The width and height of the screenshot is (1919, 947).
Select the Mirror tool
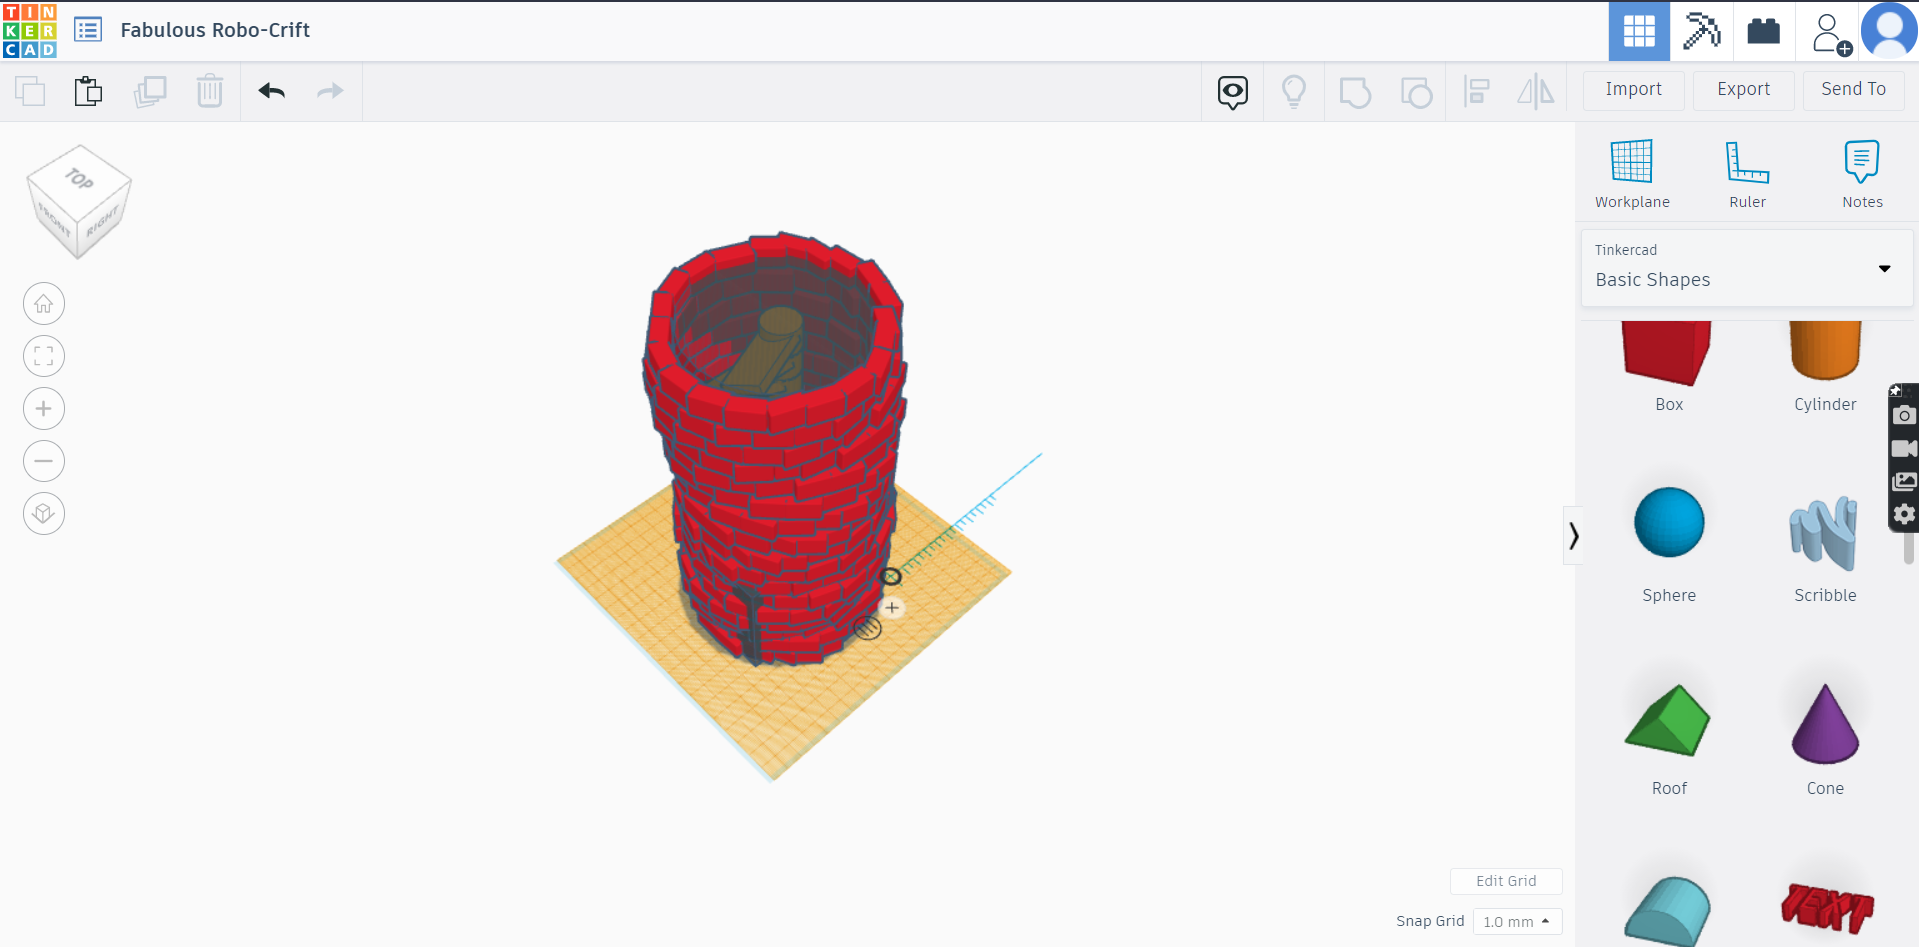coord(1536,92)
